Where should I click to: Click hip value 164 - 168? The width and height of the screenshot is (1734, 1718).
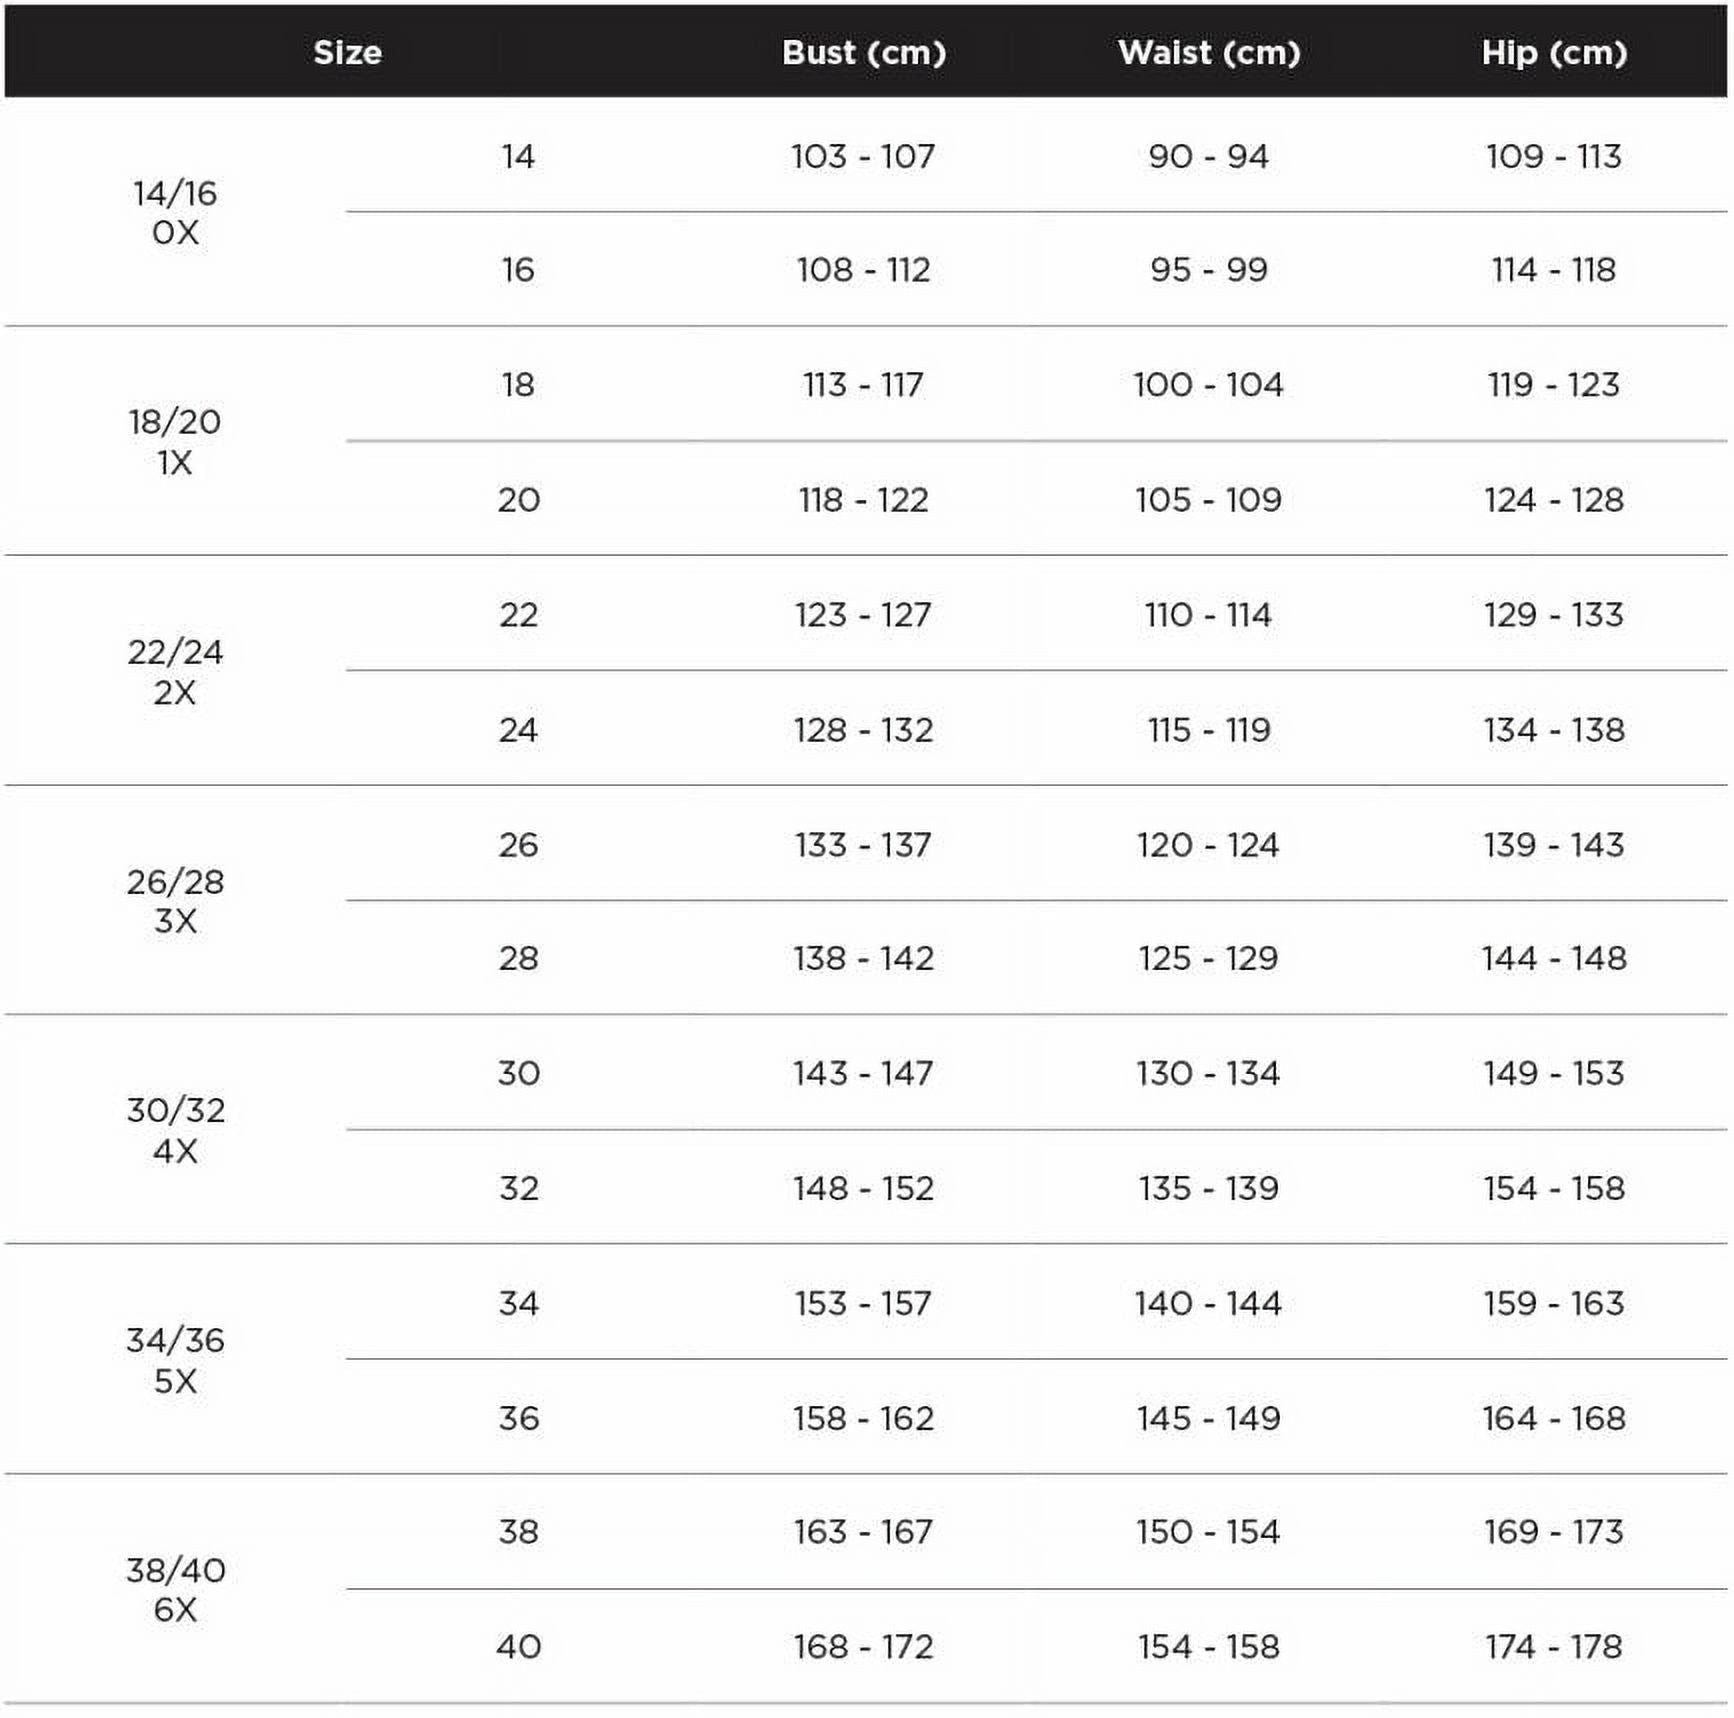coord(1553,1417)
